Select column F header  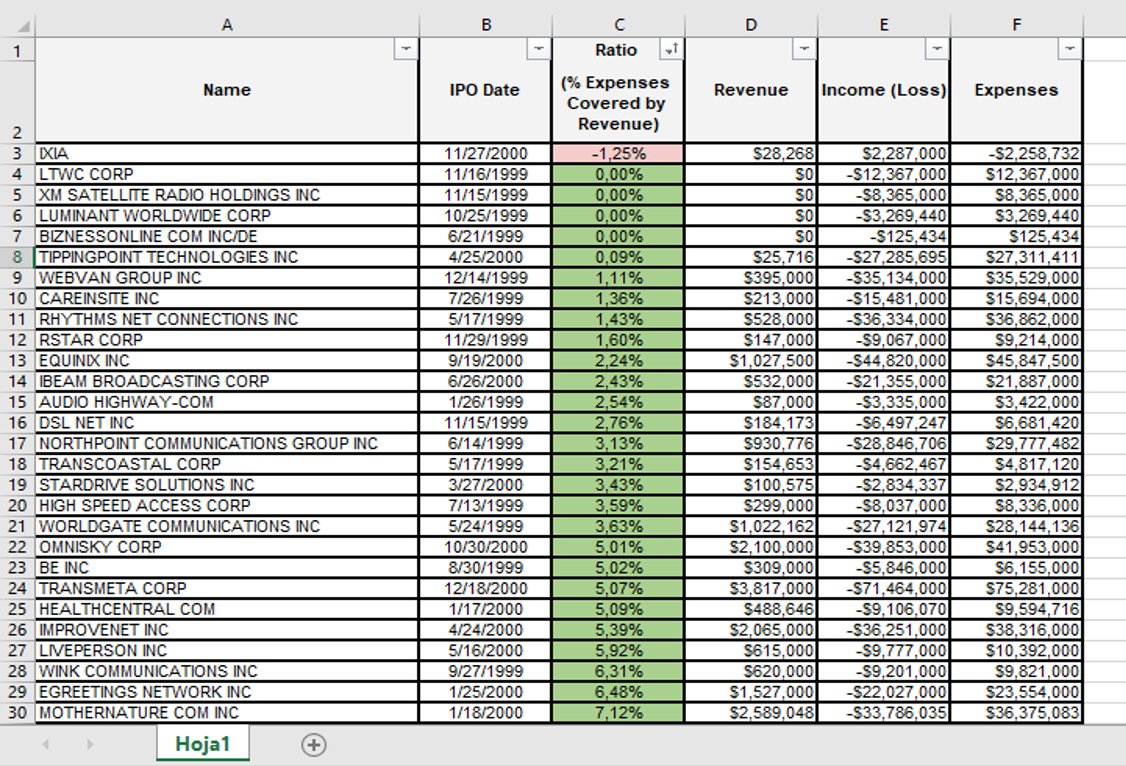1017,25
